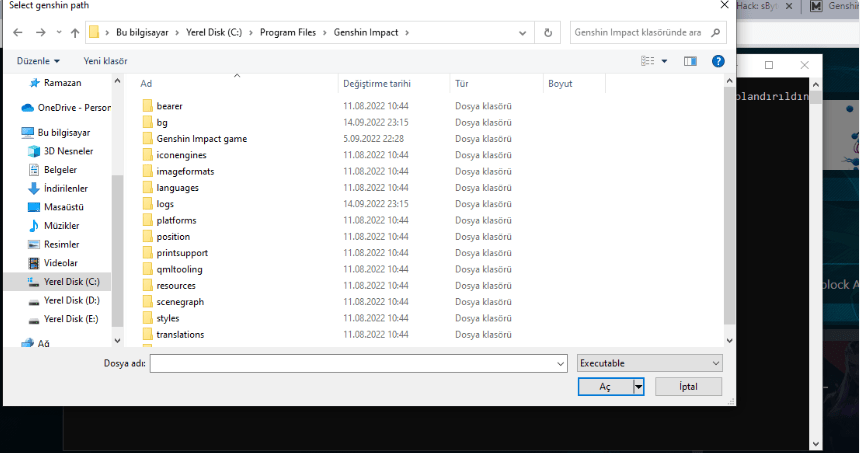Open the help question mark icon
The width and height of the screenshot is (860, 453).
pos(718,61)
